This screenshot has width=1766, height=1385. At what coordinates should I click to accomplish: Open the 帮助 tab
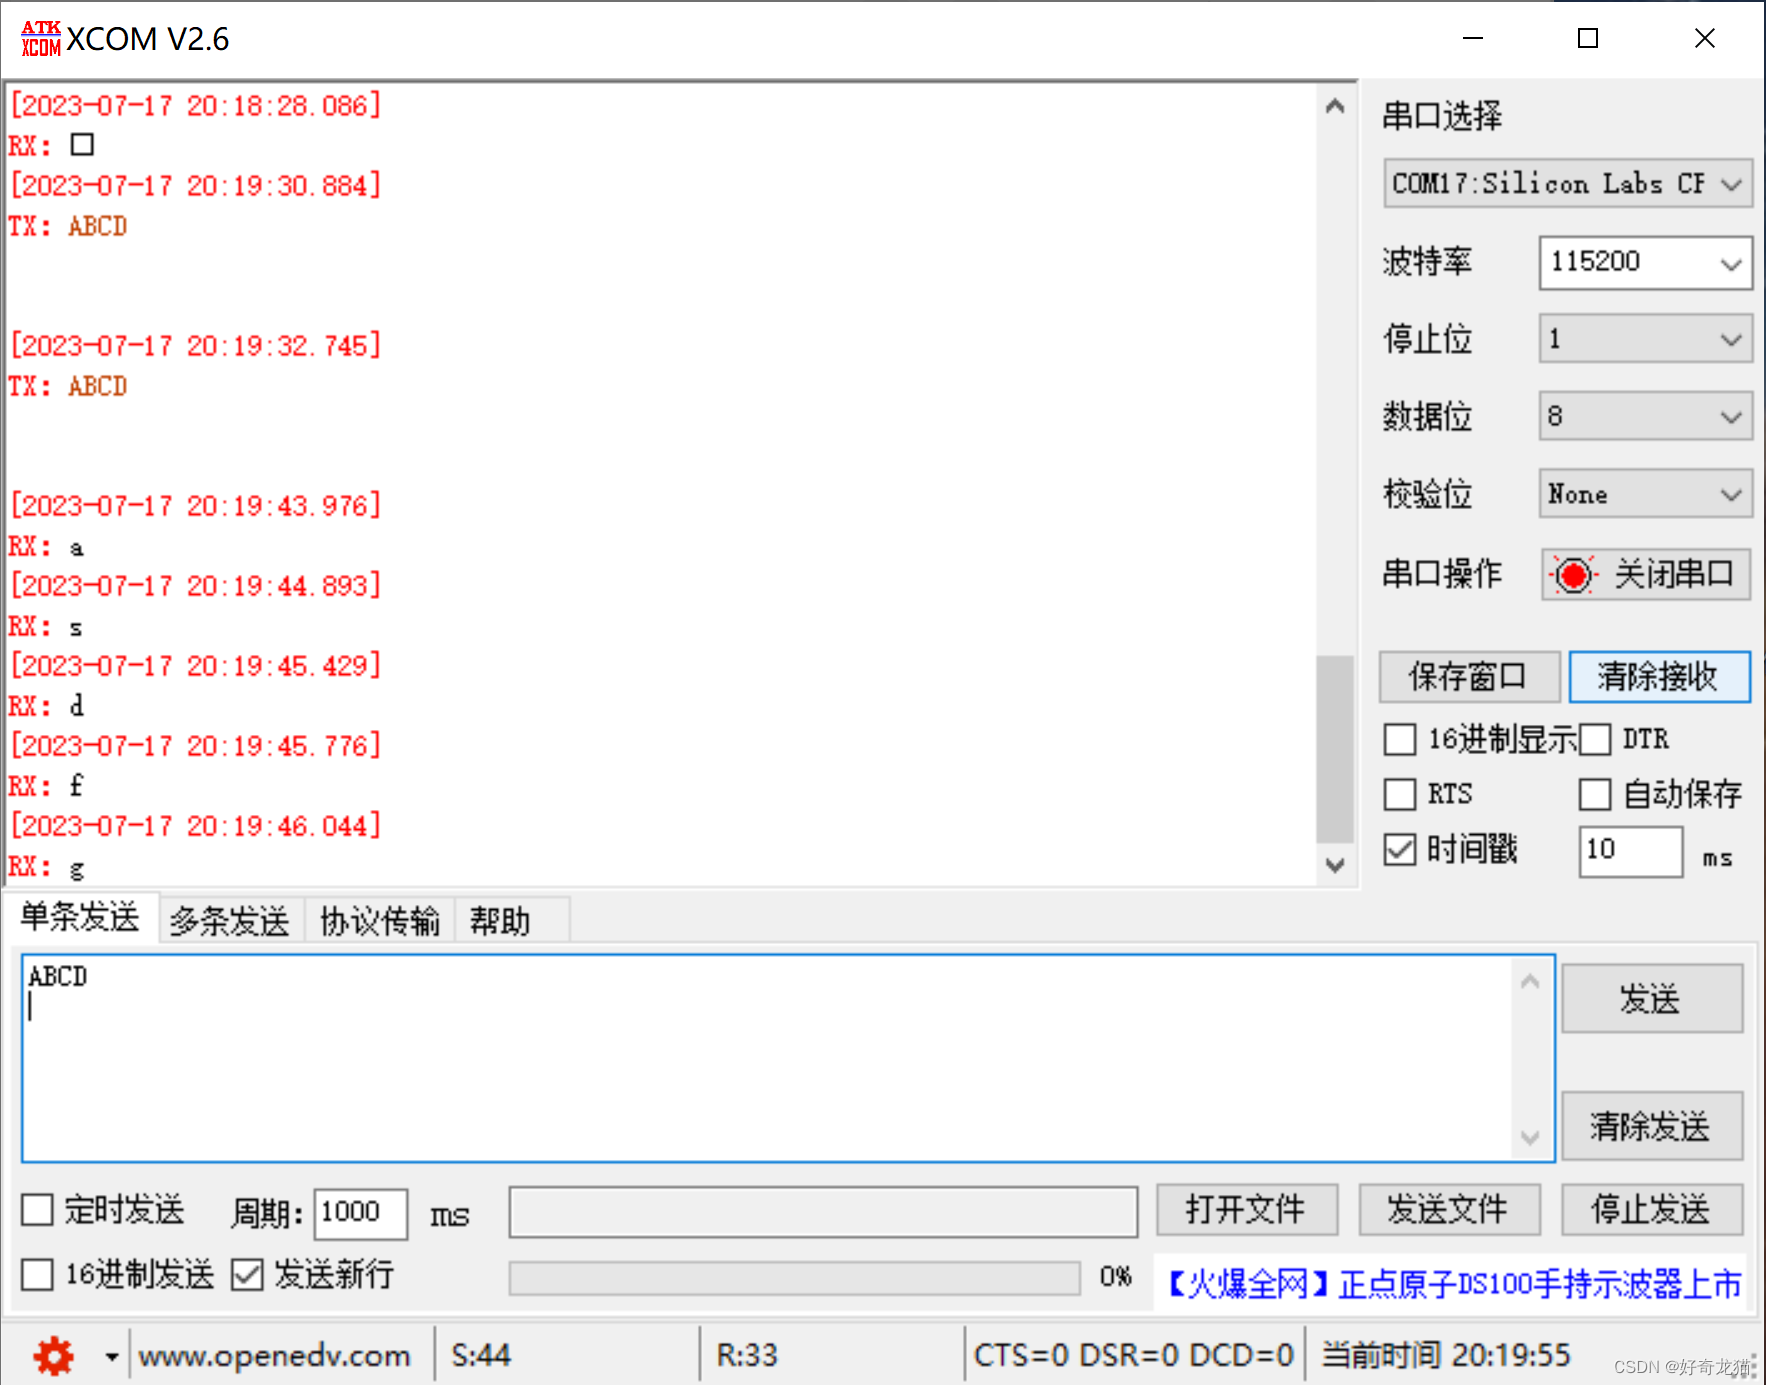pyautogui.click(x=499, y=919)
